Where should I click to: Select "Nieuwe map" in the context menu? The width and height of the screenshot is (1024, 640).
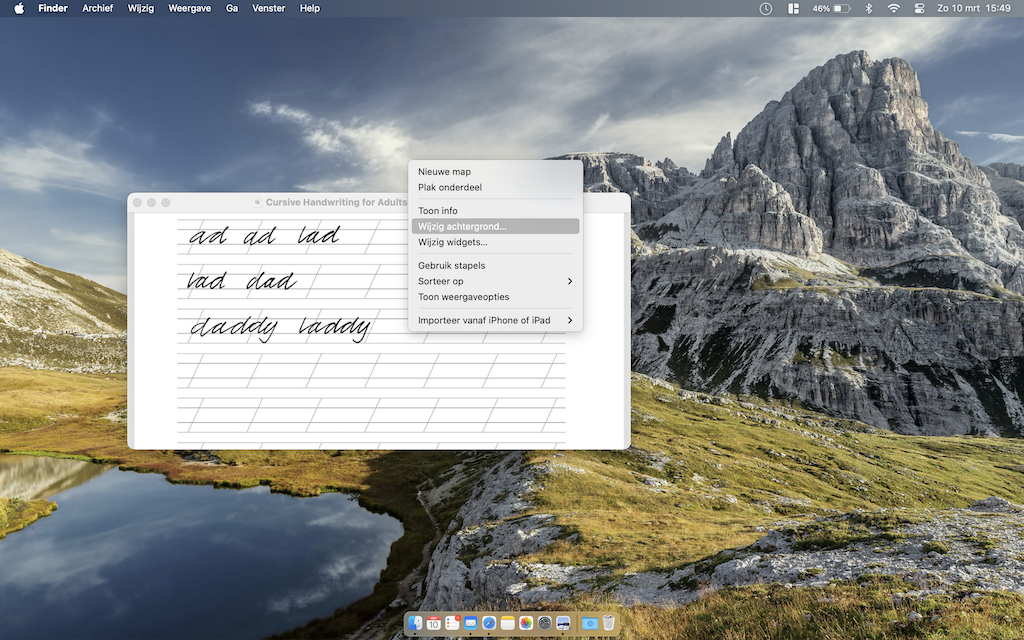[x=444, y=172]
